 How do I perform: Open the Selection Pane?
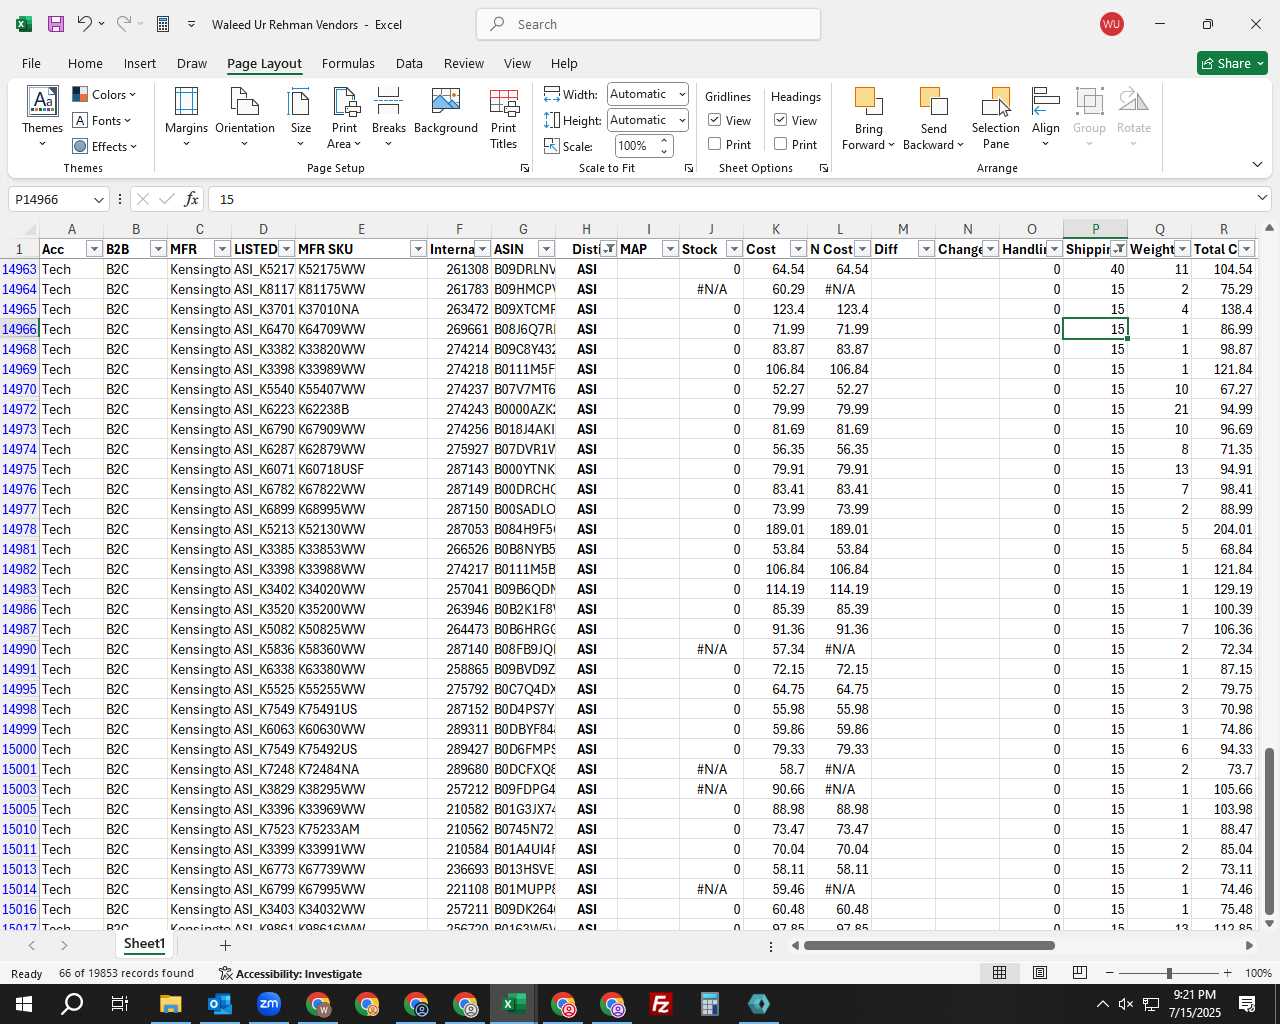[996, 118]
